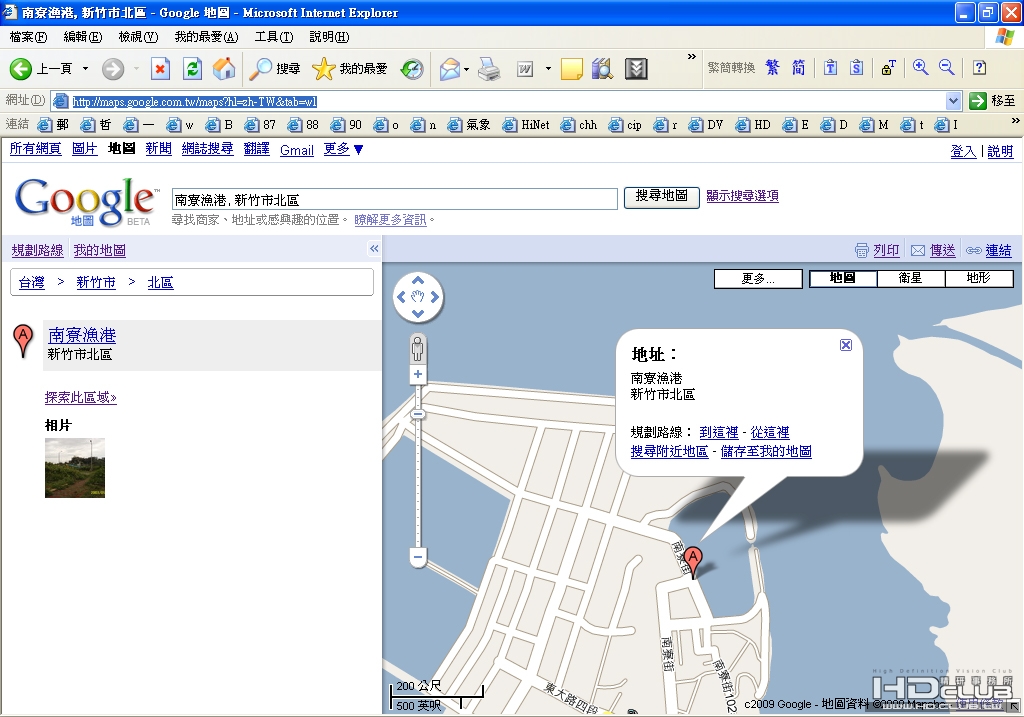
Task: Click 儲存至我的地圖 in the bubble
Action: [766, 451]
